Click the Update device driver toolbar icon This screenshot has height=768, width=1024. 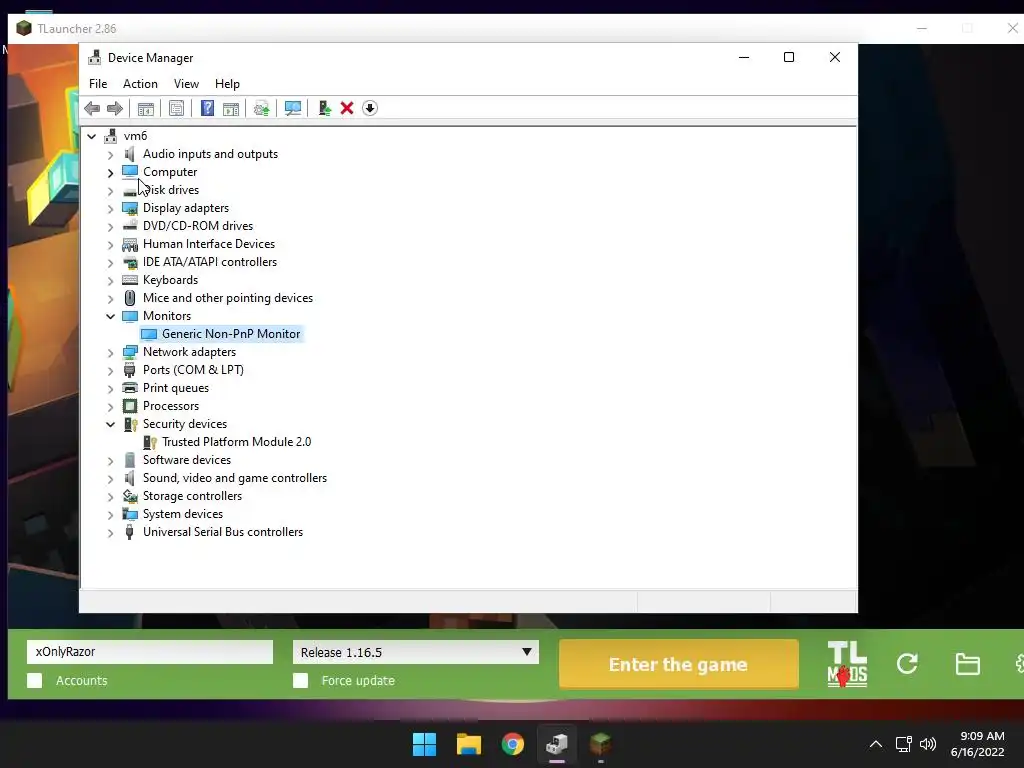[x=261, y=108]
